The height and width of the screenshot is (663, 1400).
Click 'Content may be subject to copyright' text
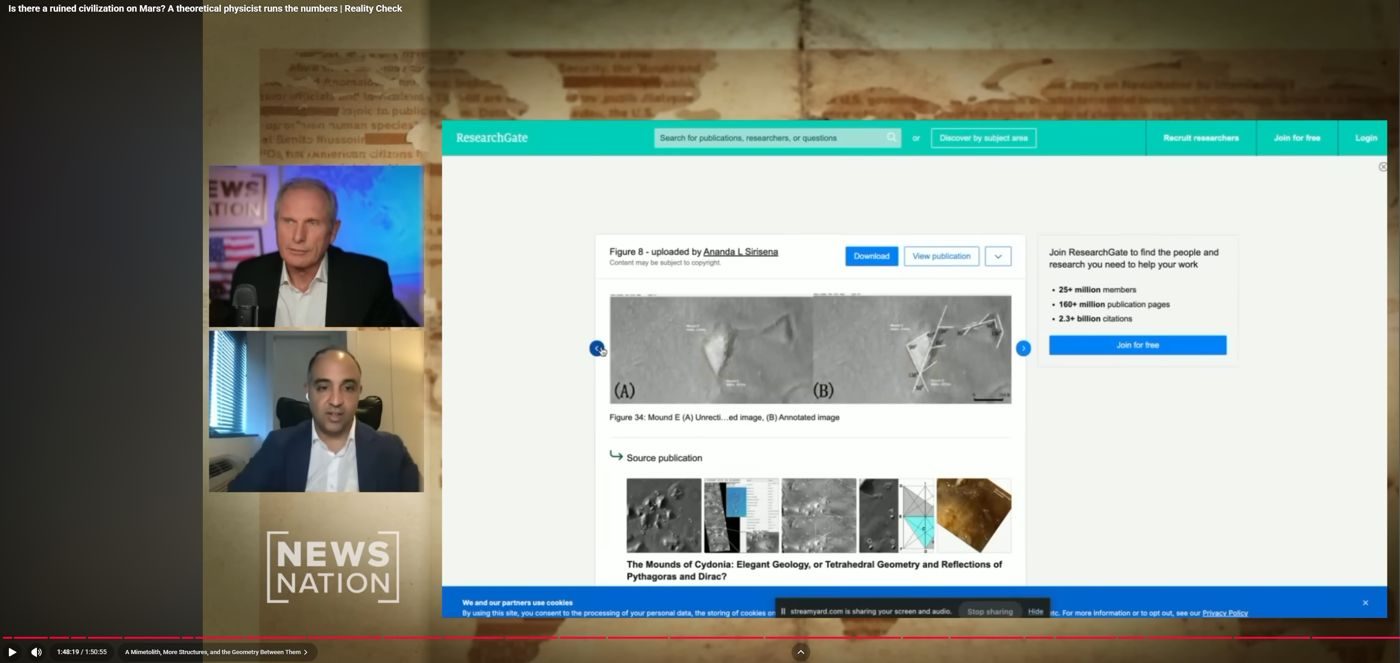[665, 263]
